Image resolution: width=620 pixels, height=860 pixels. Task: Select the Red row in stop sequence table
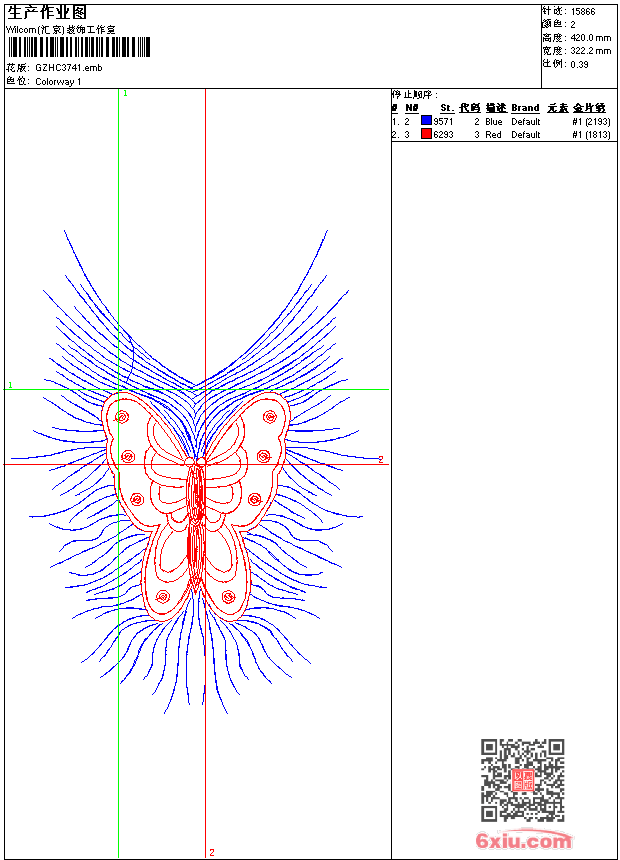coord(500,134)
